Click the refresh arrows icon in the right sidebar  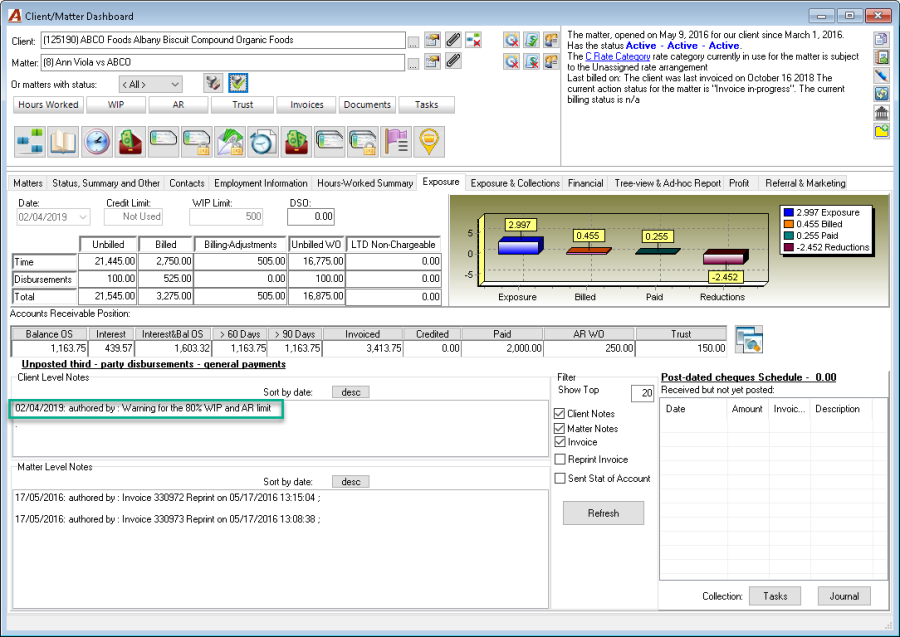tap(881, 94)
